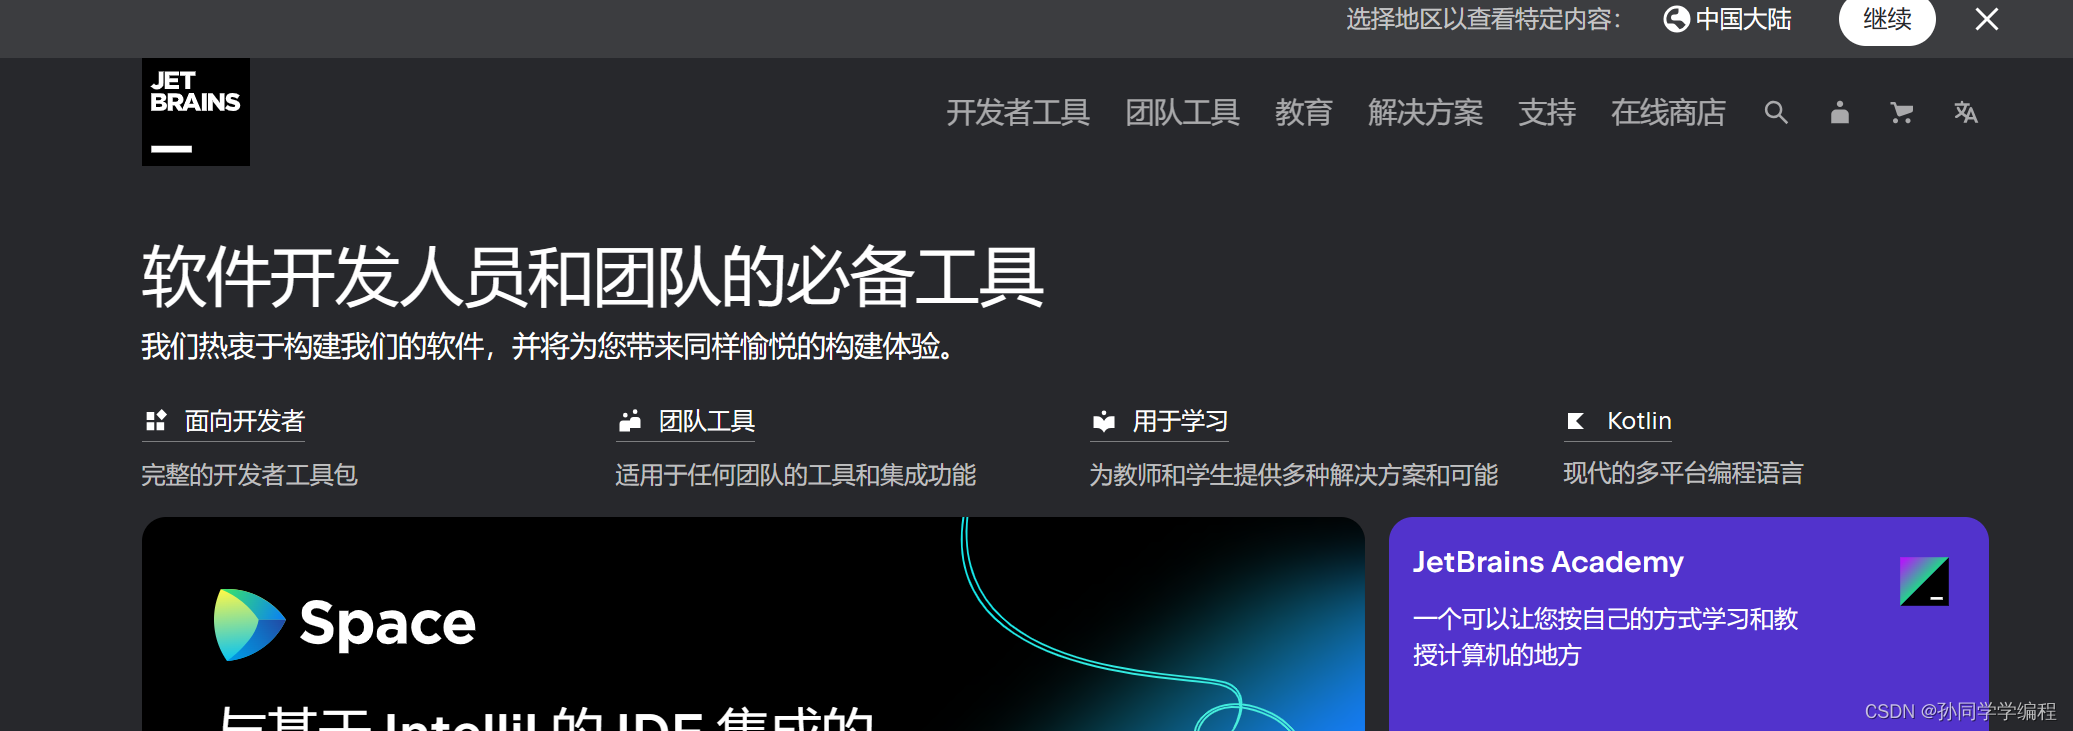2073x731 pixels.
Task: Click the text 完整的开发者工具包
Action: (x=249, y=474)
